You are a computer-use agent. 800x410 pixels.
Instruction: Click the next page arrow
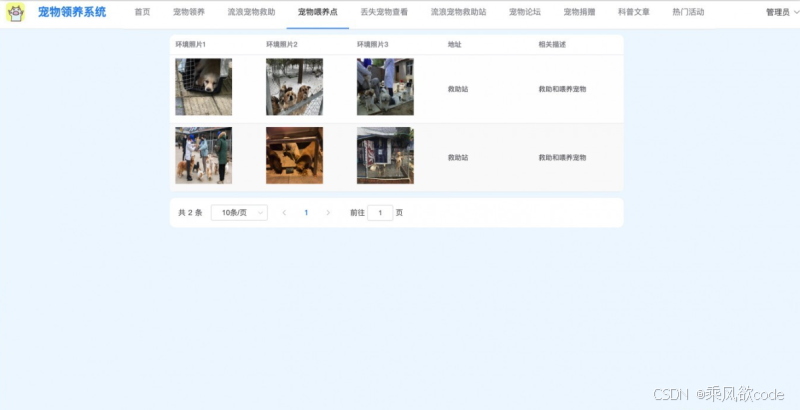click(328, 213)
